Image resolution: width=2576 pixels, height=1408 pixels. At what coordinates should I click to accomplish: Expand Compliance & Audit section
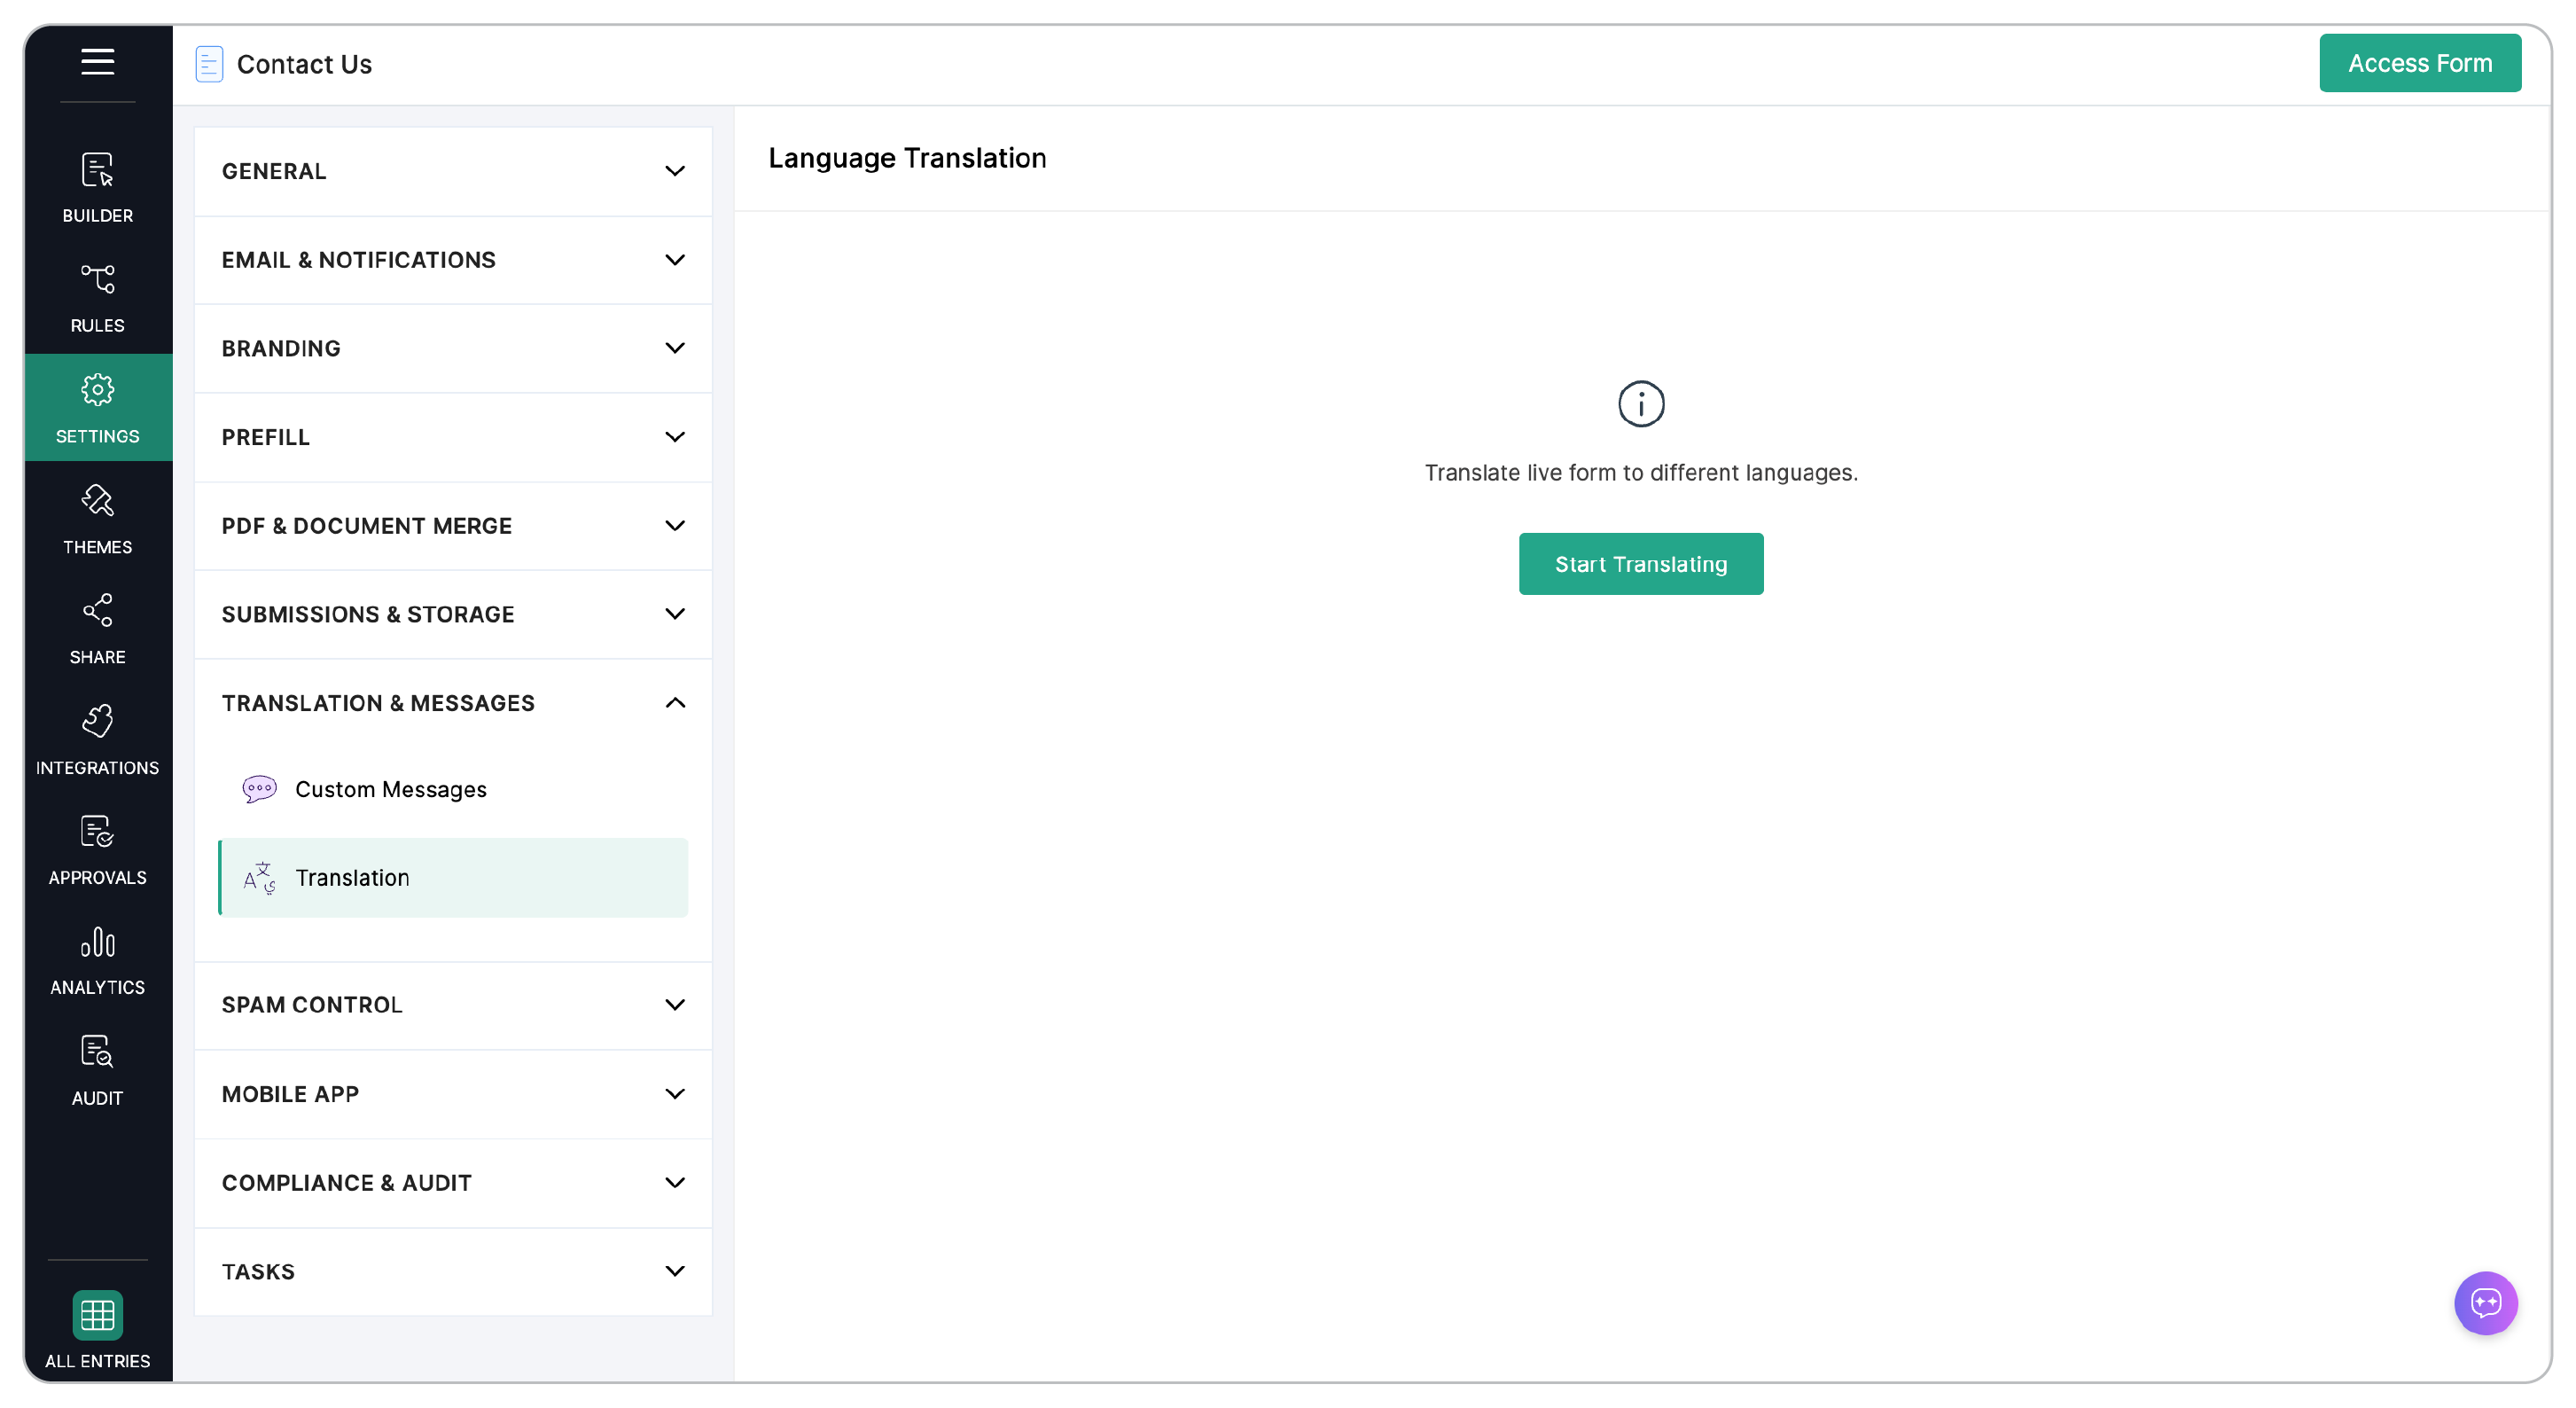click(x=453, y=1183)
